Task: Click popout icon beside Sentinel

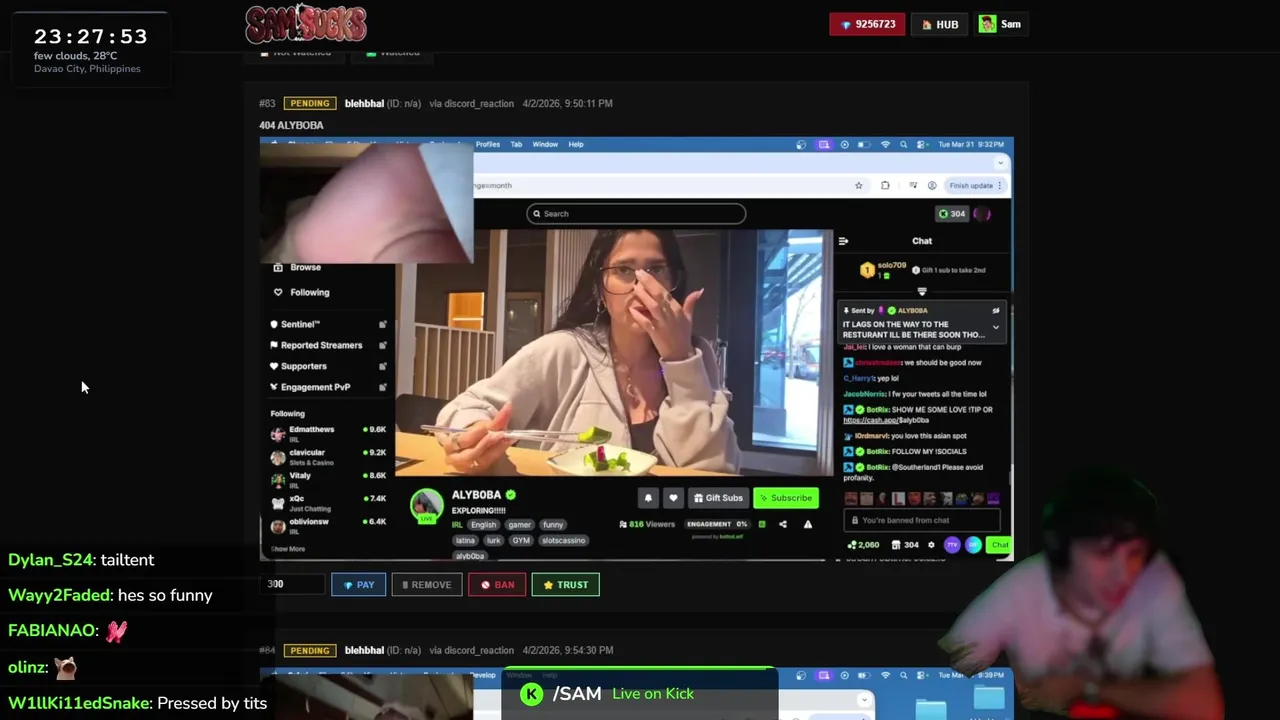Action: pos(382,324)
